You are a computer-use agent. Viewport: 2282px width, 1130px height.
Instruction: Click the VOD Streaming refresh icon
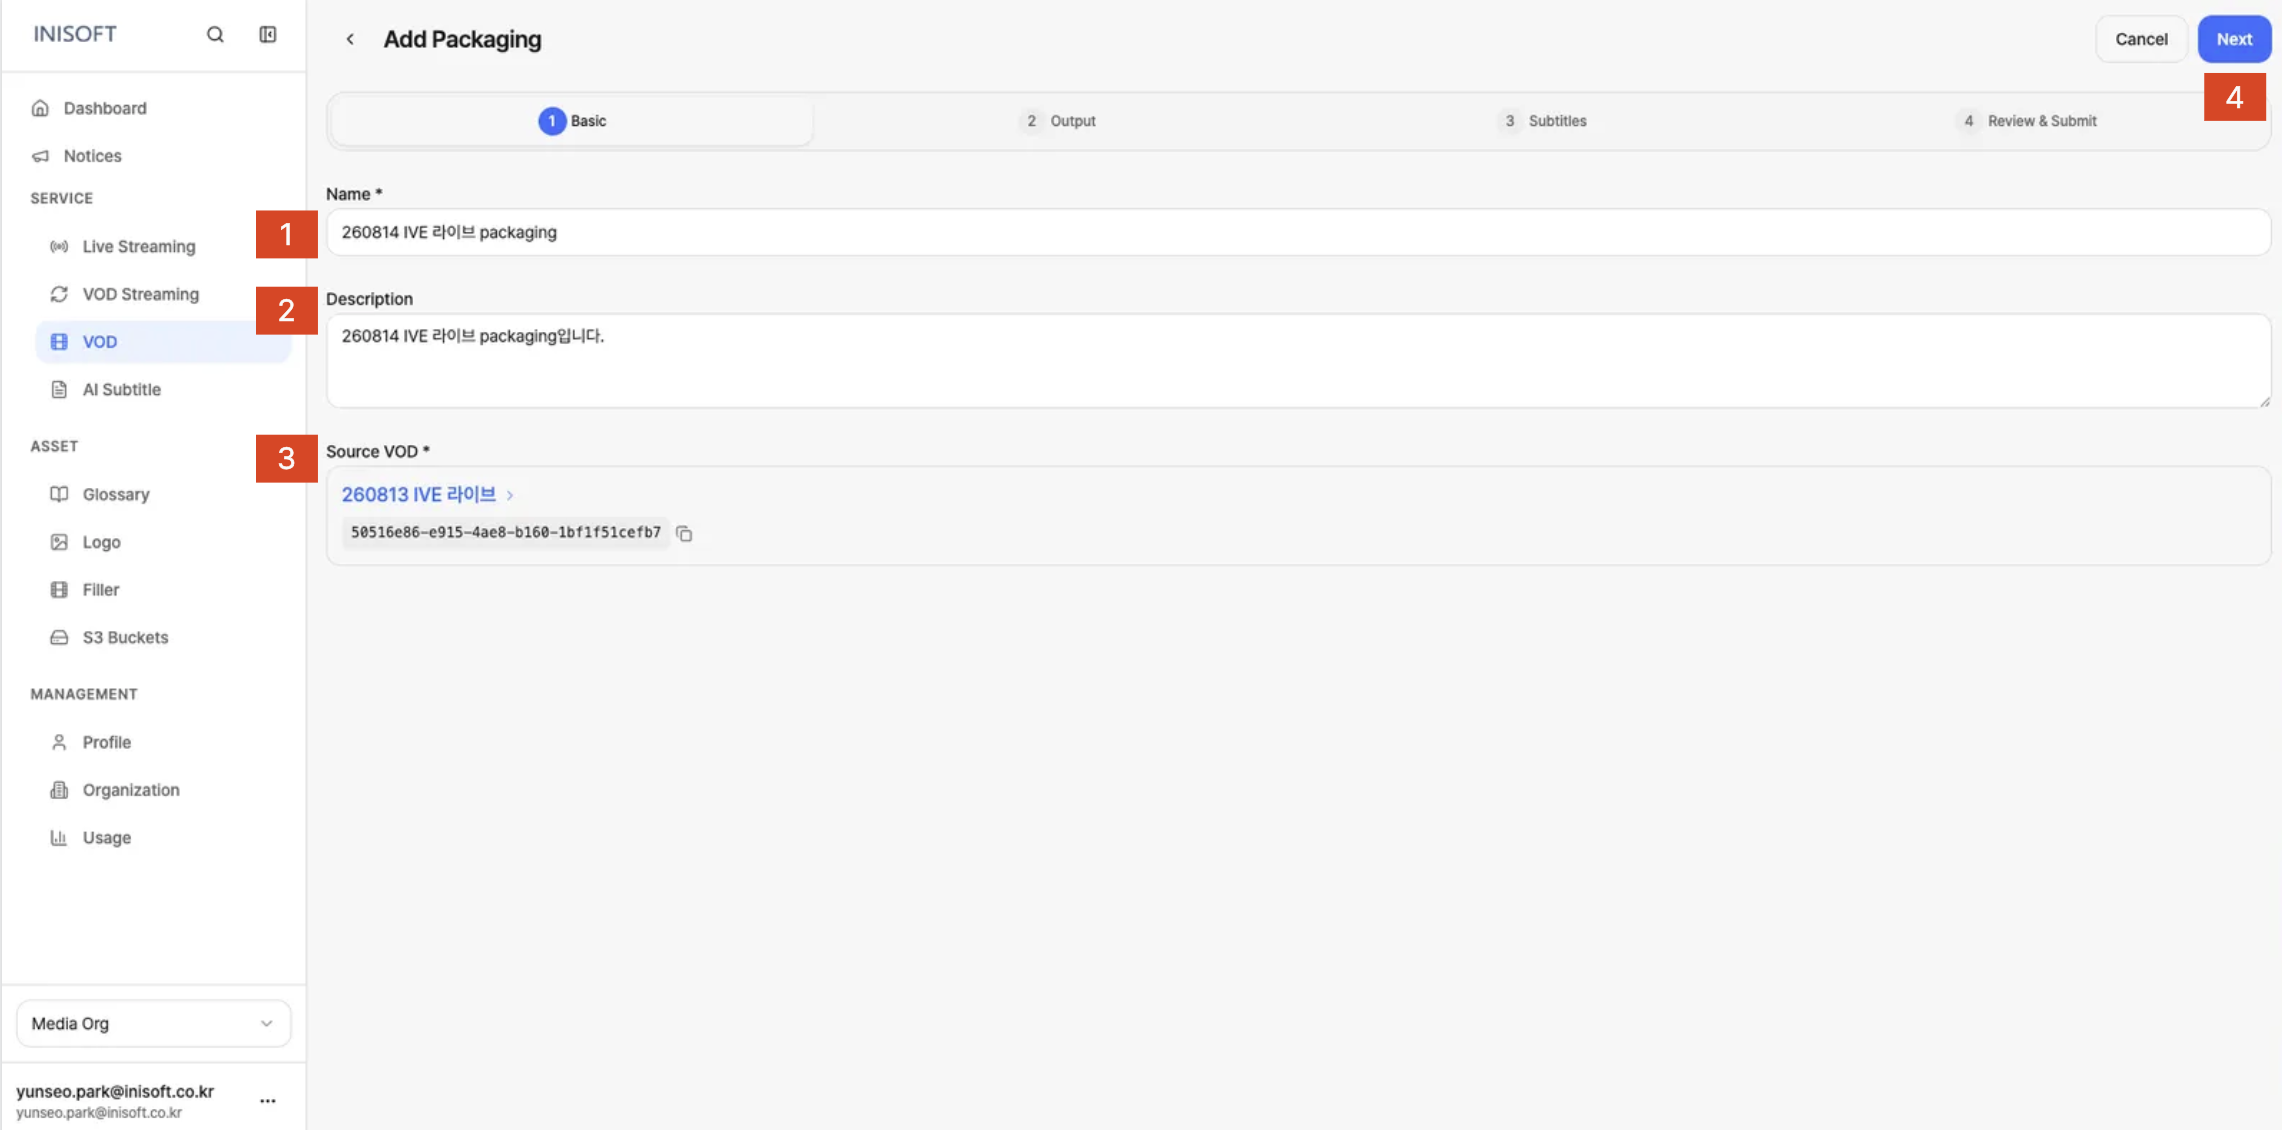click(59, 294)
